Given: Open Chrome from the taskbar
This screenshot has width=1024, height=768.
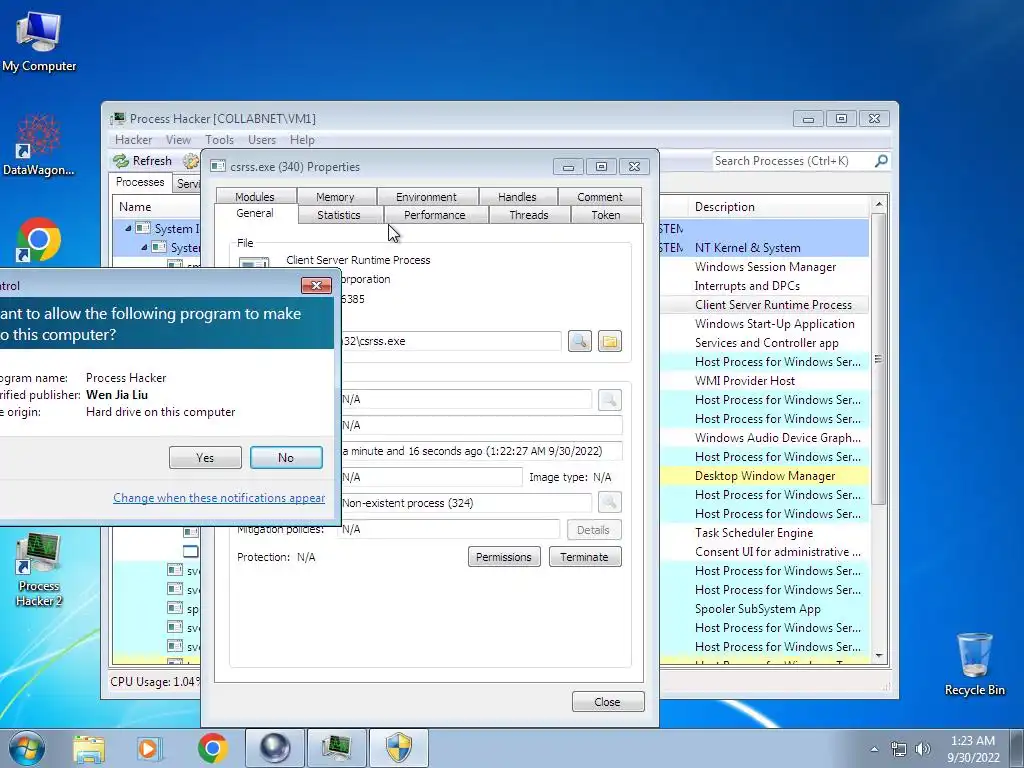Looking at the screenshot, I should pos(212,748).
